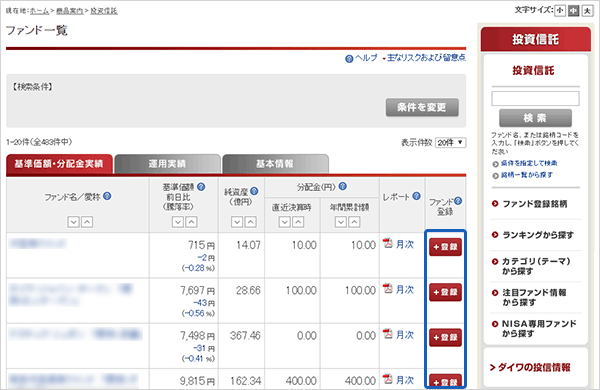600x390 pixels.
Task: Click 検索 button in sidebar
Action: [535, 118]
